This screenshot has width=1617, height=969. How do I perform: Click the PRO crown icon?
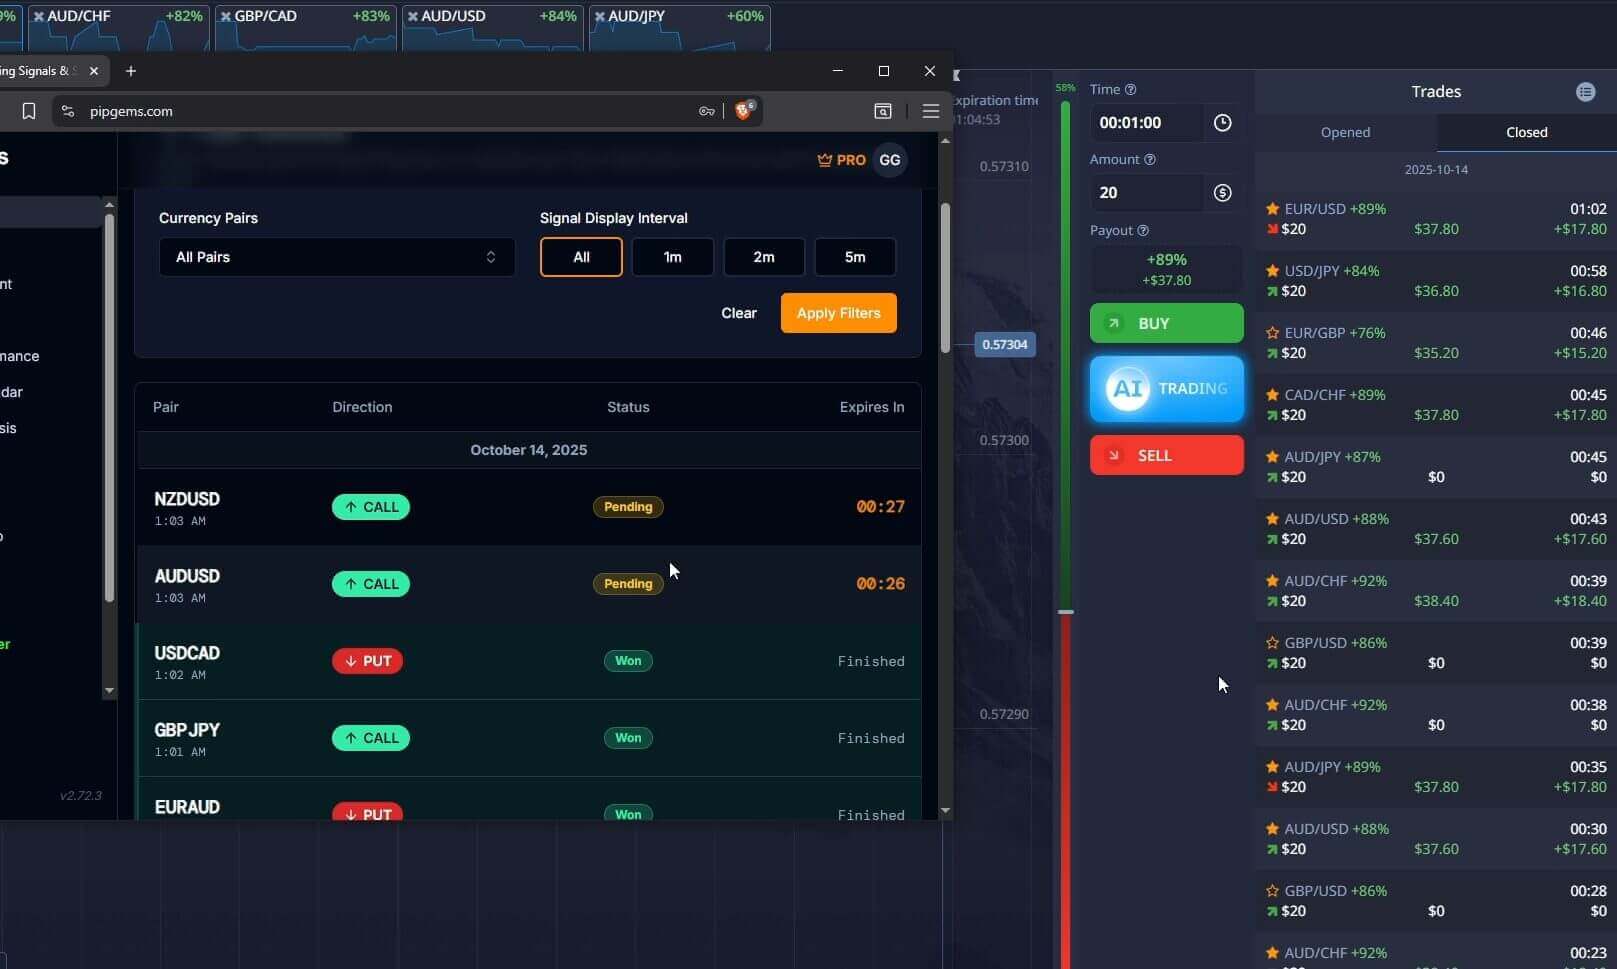(825, 159)
